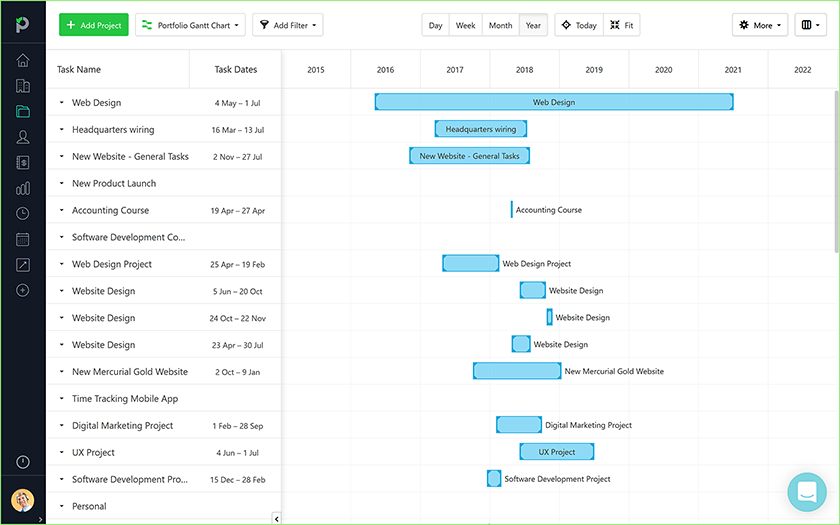
Task: Switch to Month view
Action: click(500, 25)
